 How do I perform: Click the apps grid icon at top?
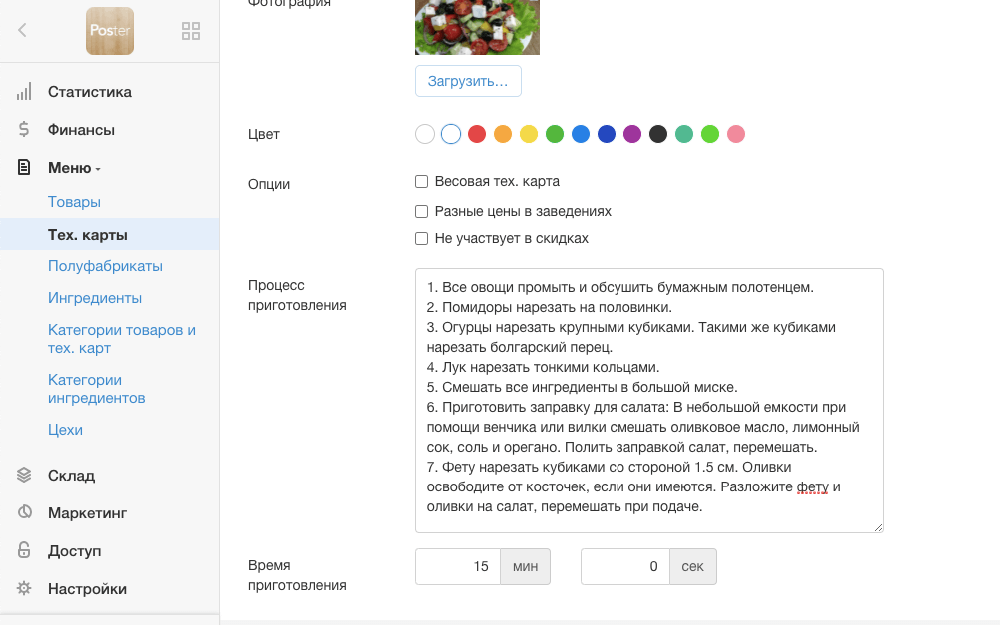tap(190, 31)
